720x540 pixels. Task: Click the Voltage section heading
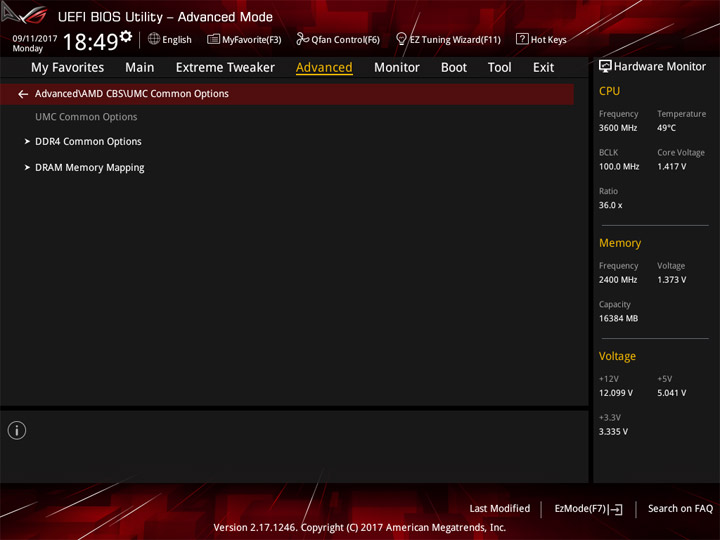pos(617,356)
